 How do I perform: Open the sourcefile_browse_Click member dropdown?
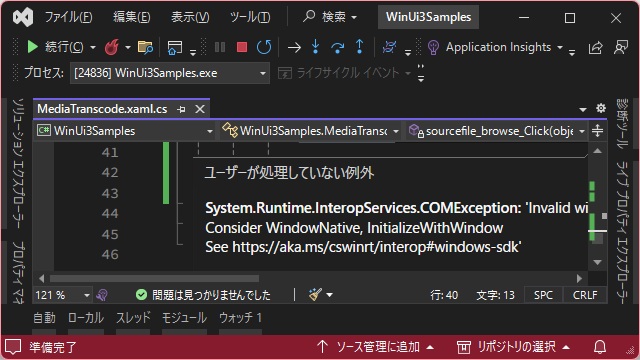click(x=496, y=131)
